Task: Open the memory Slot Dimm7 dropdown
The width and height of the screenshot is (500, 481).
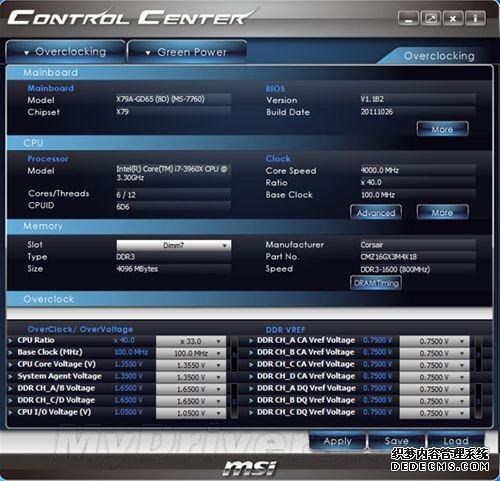Action: 174,245
